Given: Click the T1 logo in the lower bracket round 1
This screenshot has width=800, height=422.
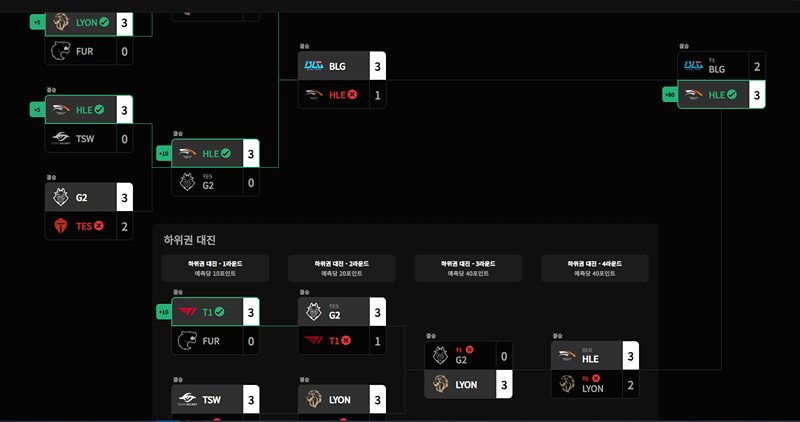Looking at the screenshot, I should click(x=187, y=311).
